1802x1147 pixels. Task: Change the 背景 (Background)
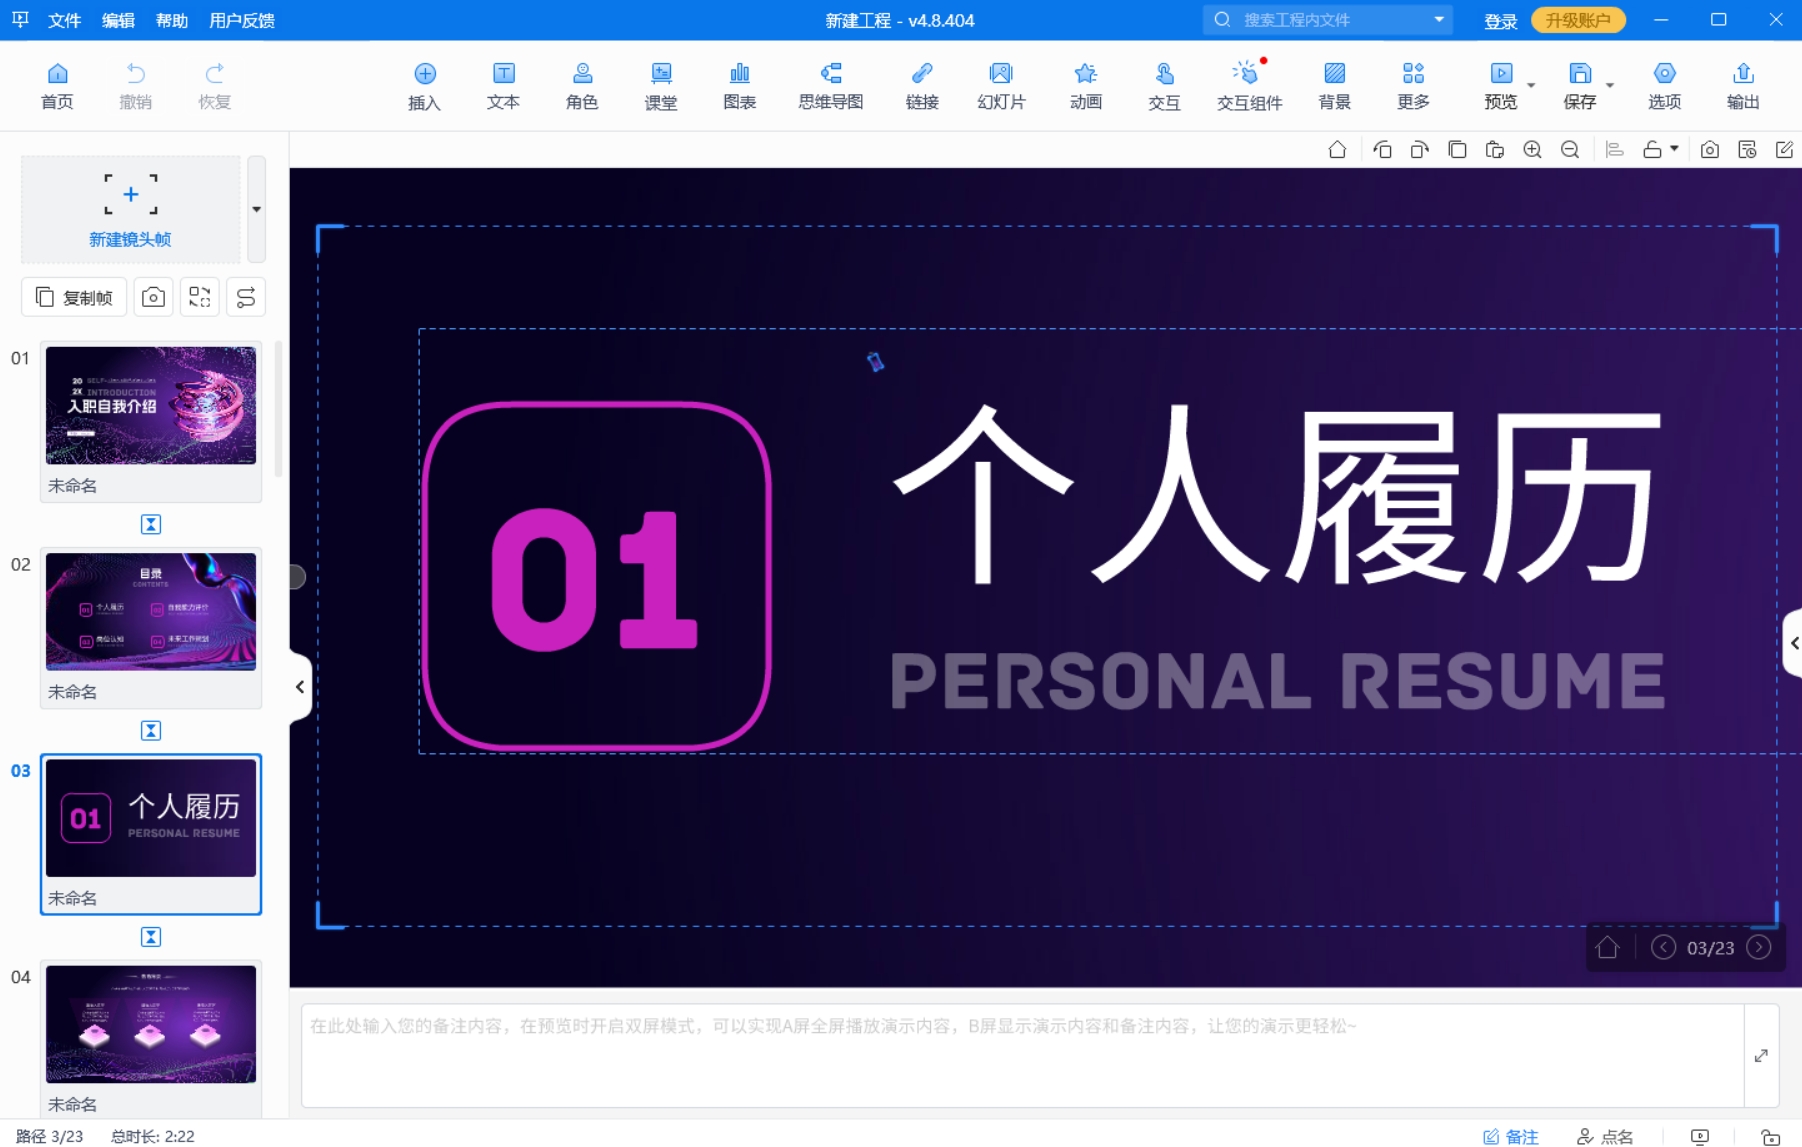click(x=1334, y=85)
